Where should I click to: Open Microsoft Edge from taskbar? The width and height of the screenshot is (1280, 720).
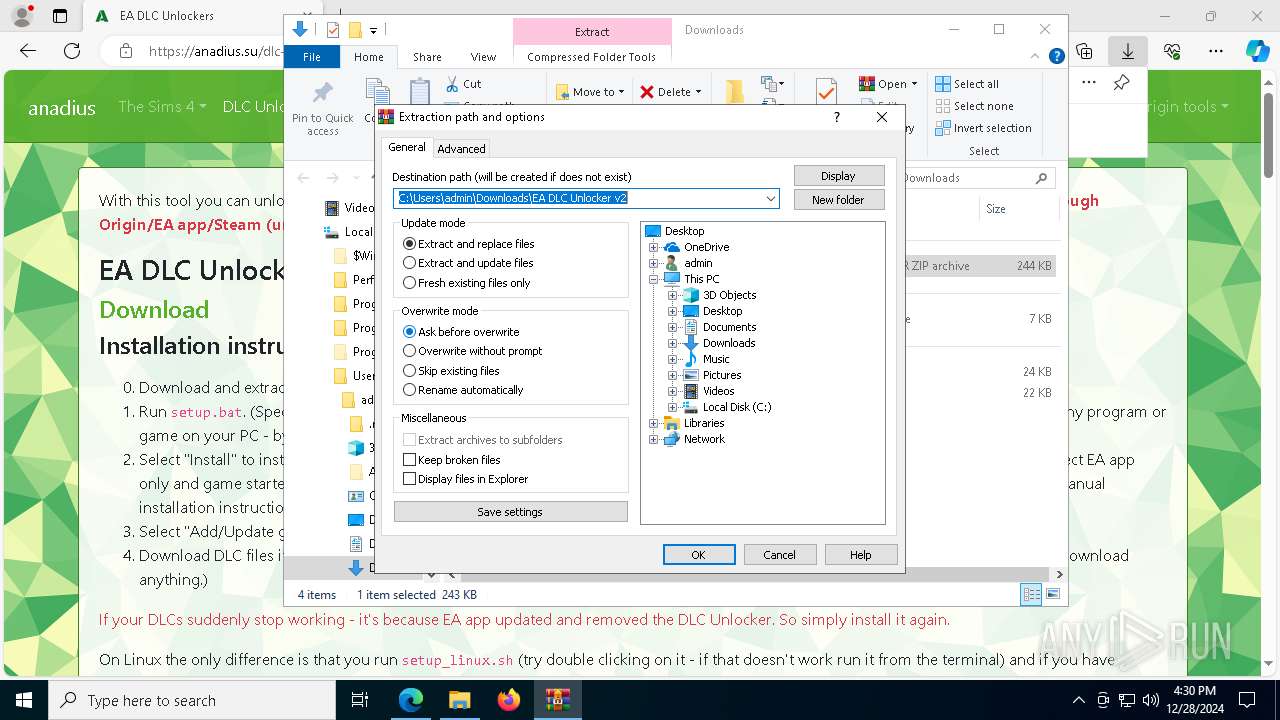coord(411,700)
